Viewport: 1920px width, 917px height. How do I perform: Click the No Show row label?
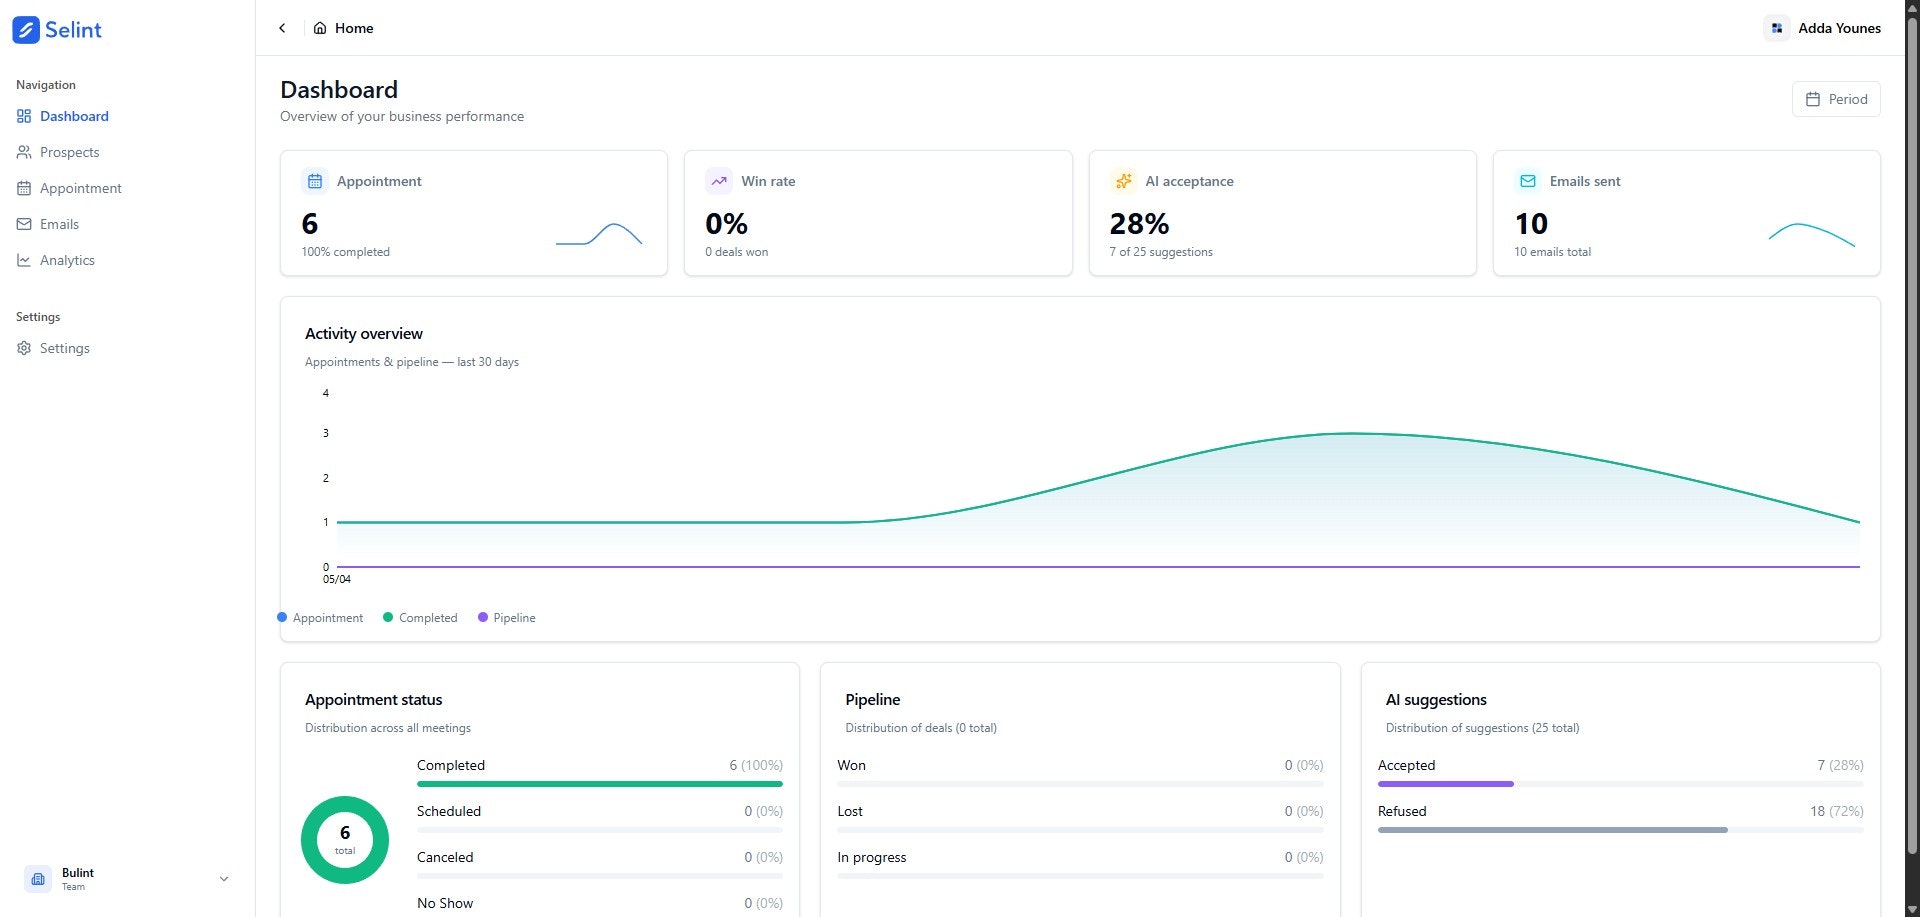click(445, 903)
